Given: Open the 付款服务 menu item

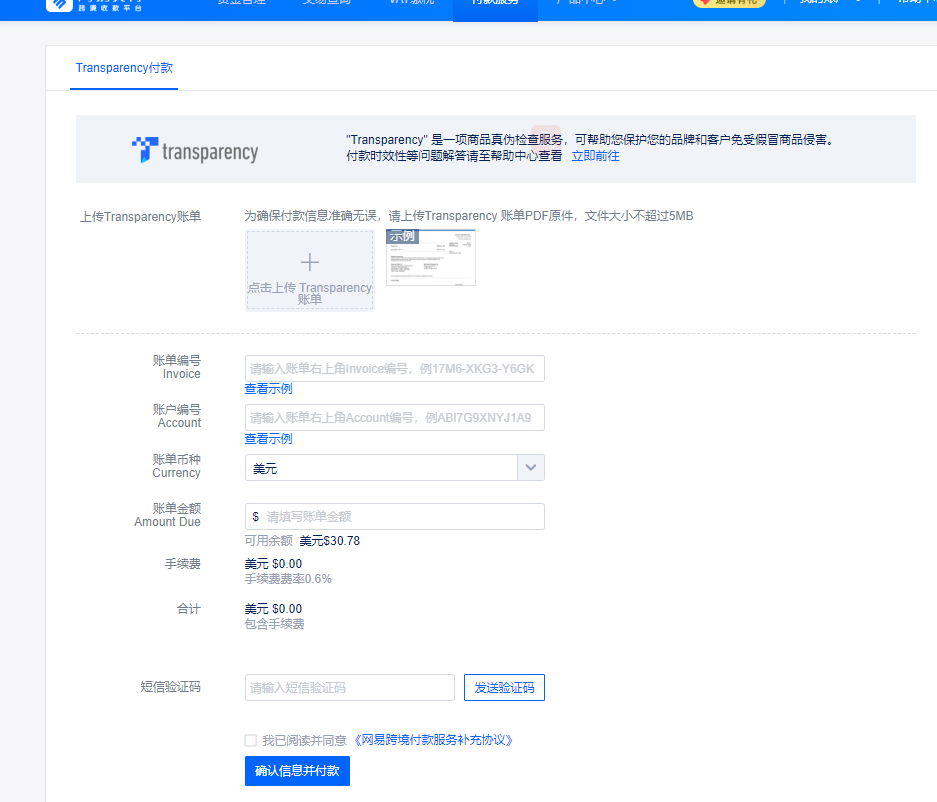Looking at the screenshot, I should pyautogui.click(x=495, y=5).
